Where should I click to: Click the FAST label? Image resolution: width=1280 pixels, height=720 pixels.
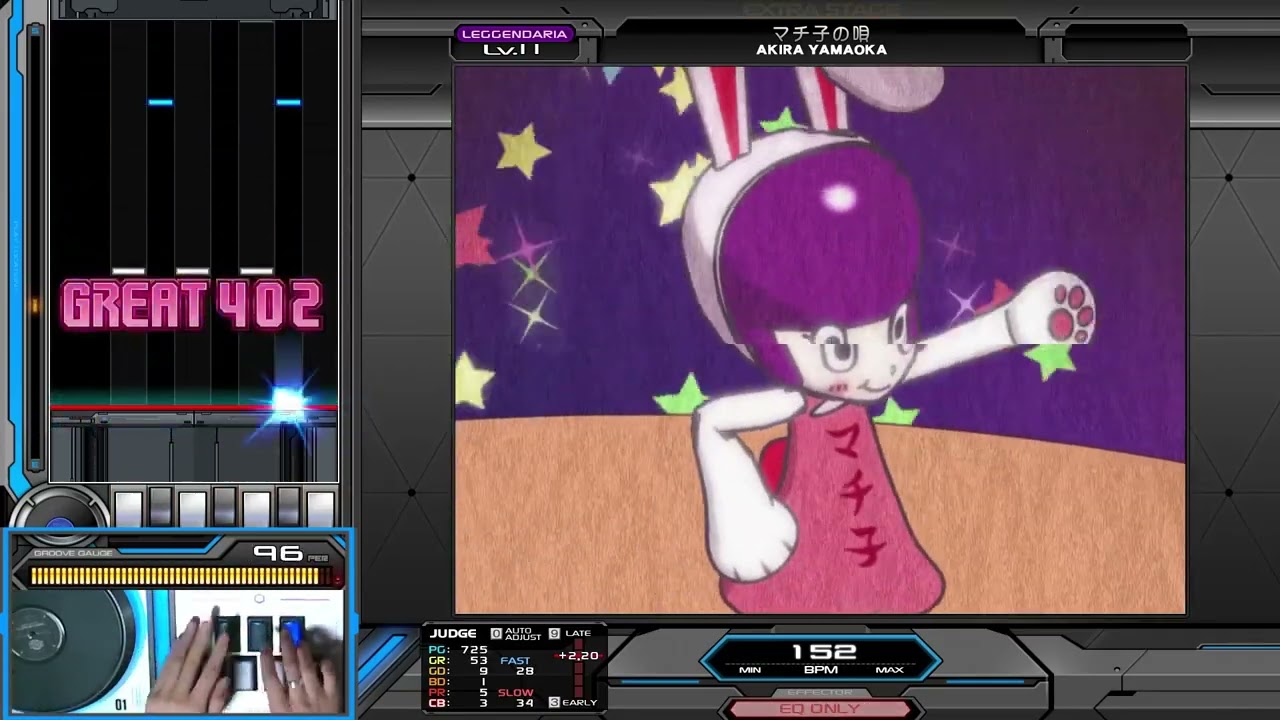(x=515, y=660)
